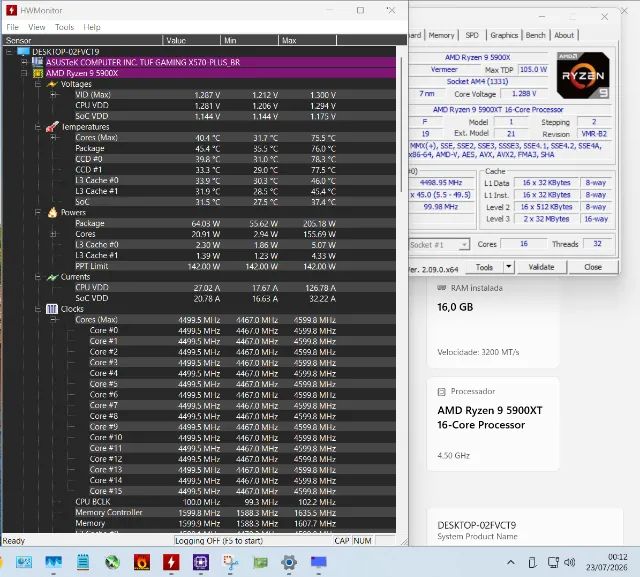Switch to the About tab in CPU-Z

pyautogui.click(x=564, y=35)
